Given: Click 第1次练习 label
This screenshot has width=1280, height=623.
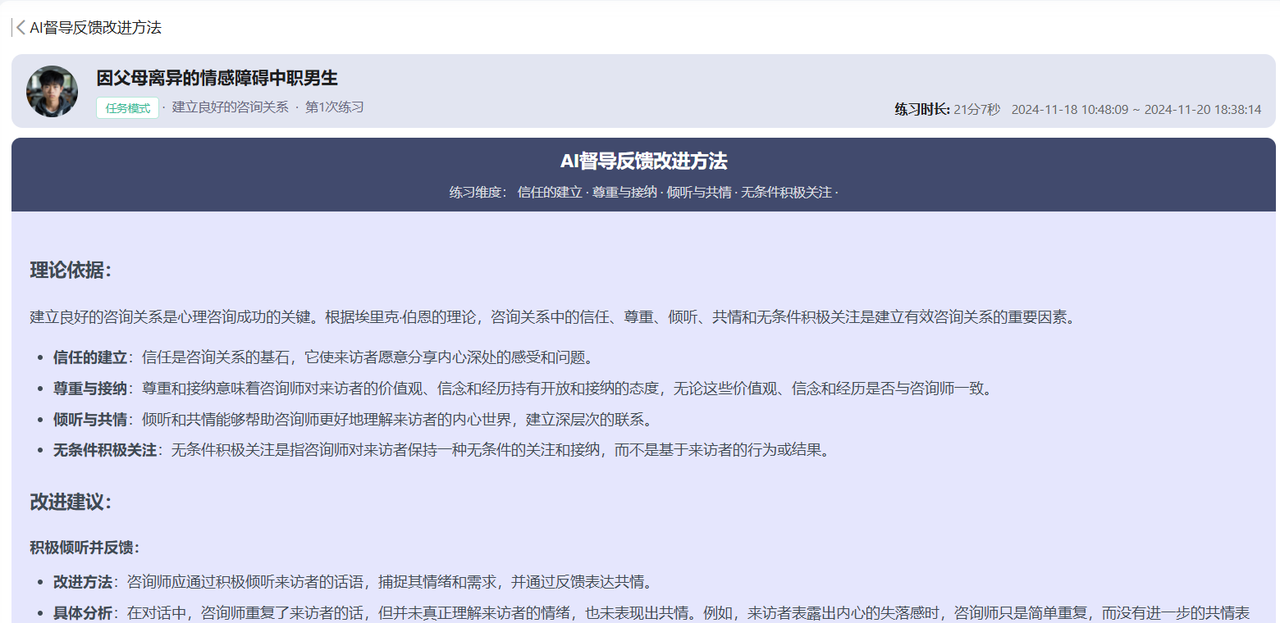Looking at the screenshot, I should coord(334,107).
